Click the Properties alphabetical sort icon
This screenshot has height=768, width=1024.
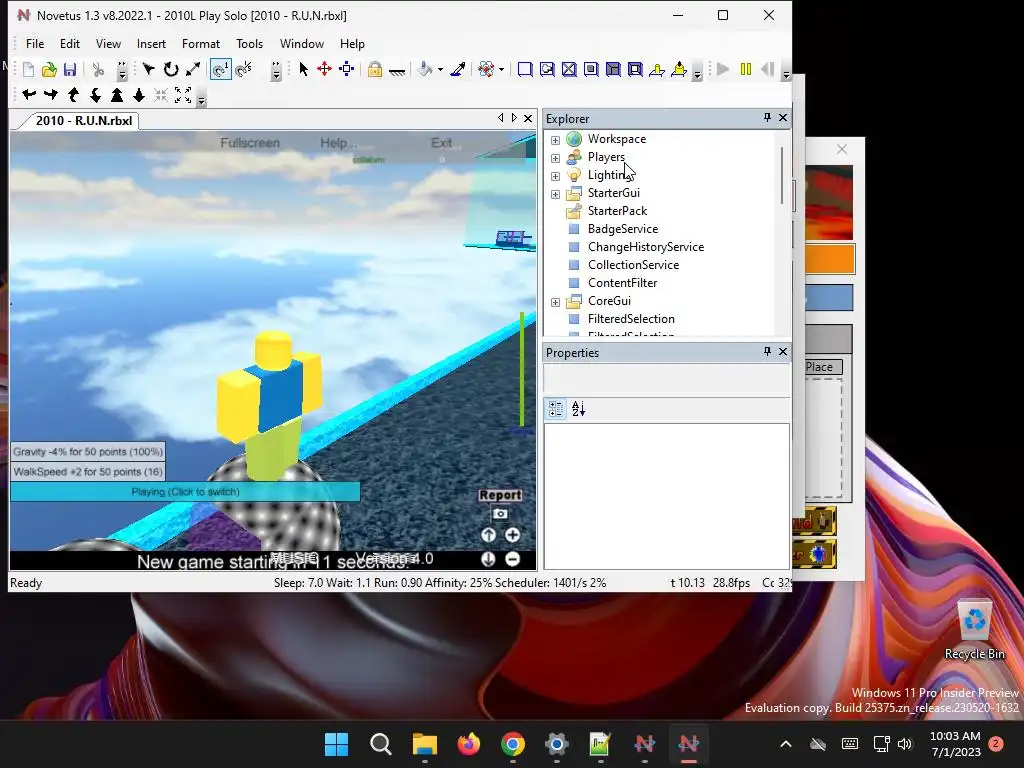point(579,409)
